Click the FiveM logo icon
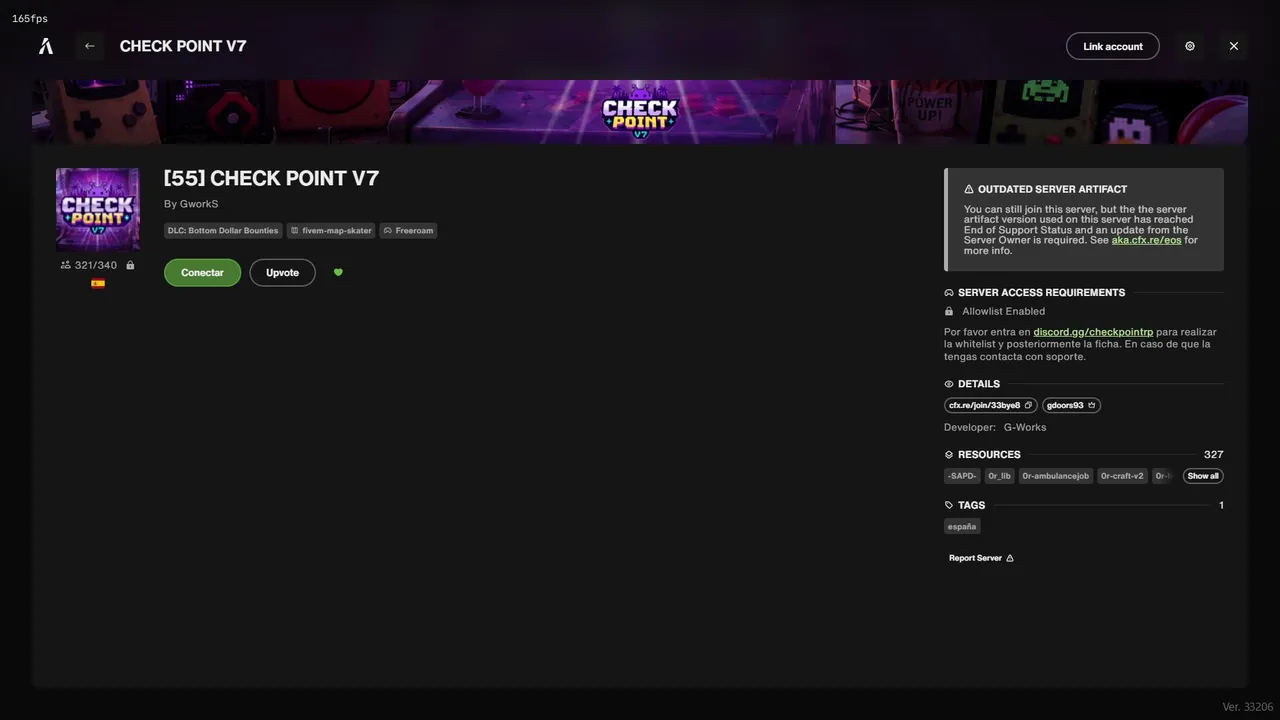Viewport: 1280px width, 720px height. tap(46, 46)
